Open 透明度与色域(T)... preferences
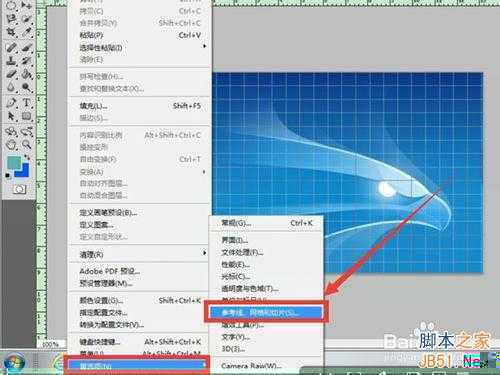500x375 pixels. coord(266,289)
